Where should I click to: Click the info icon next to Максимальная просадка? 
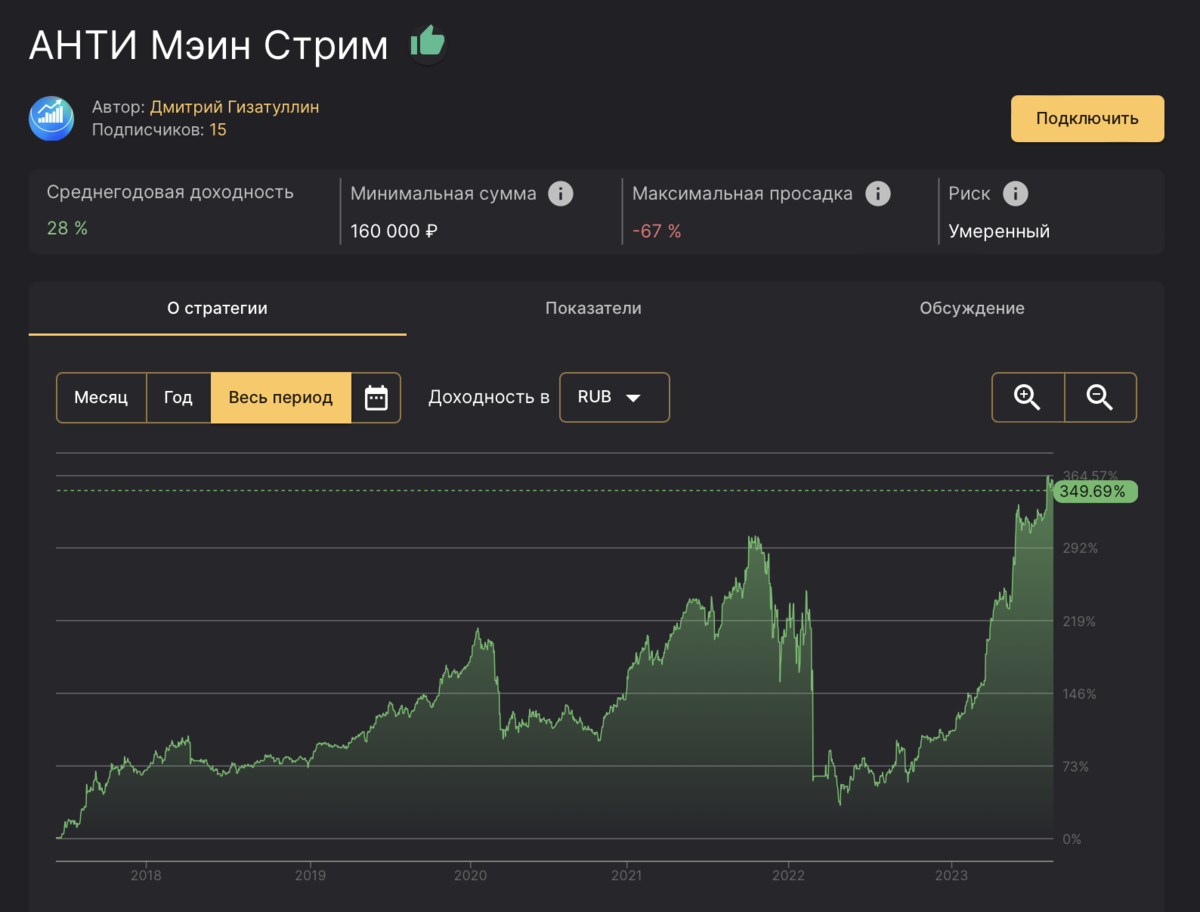tap(878, 194)
